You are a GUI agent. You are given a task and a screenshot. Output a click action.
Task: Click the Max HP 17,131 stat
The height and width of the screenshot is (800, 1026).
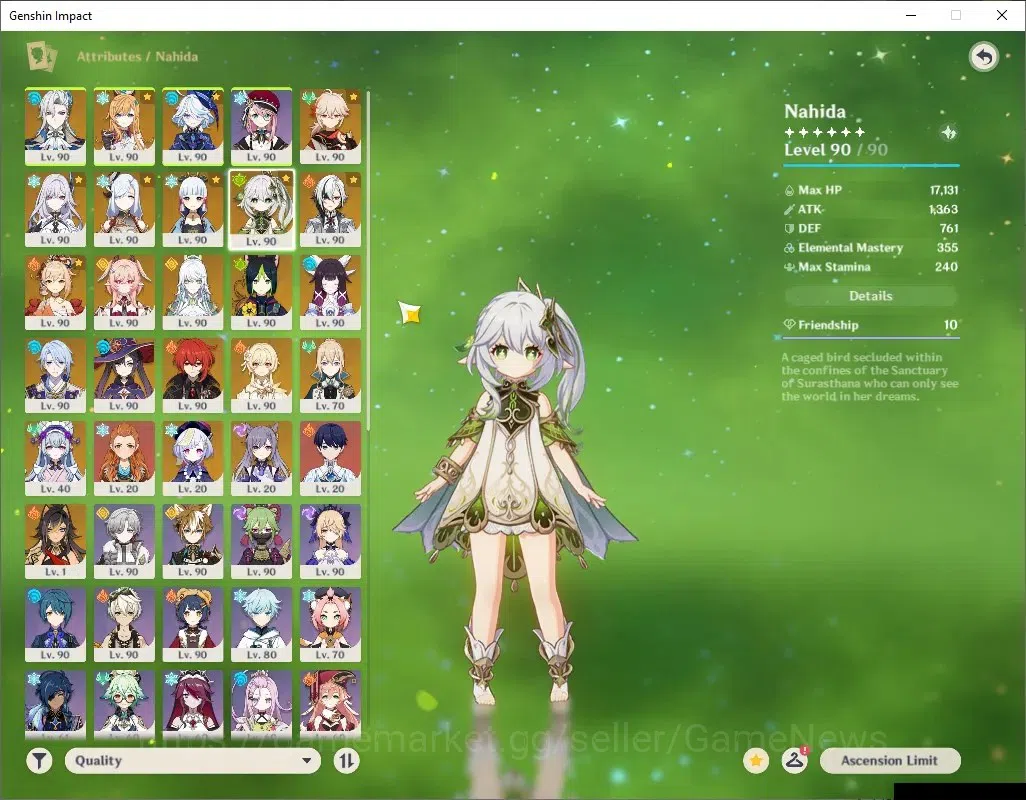point(871,190)
